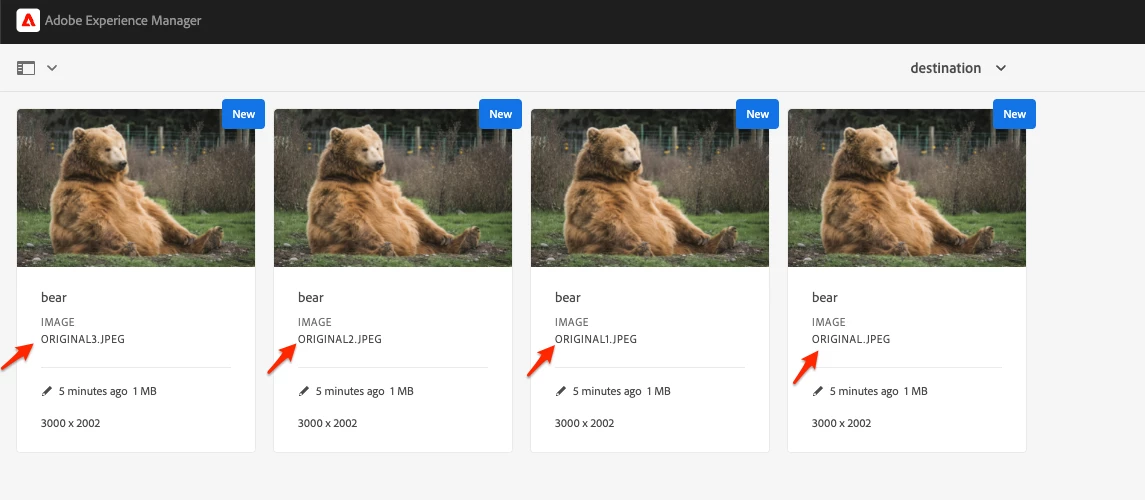The image size is (1145, 500).
Task: Click the ORIGINAL.JPEG file name
Action: (x=851, y=339)
